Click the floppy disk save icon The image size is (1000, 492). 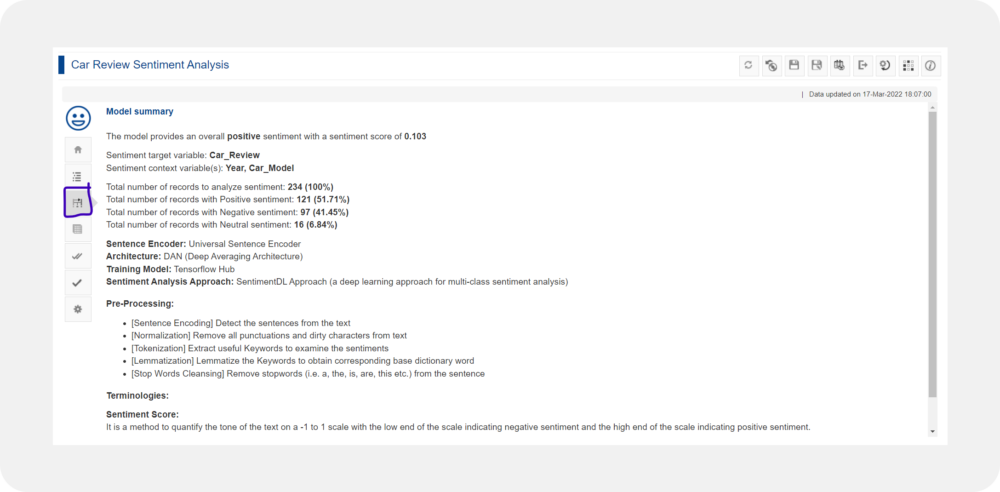tap(794, 66)
